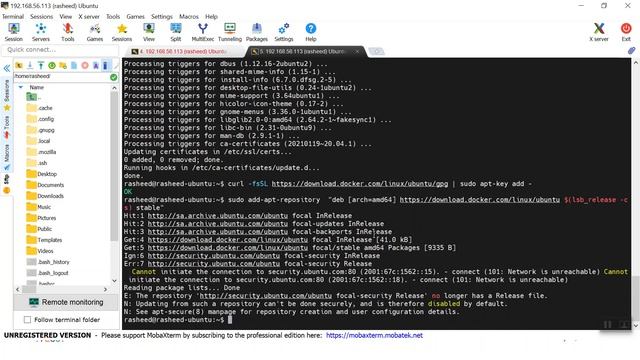Toggle Follow terminal folder checkbox
640x360 pixels.
[x=27, y=320]
